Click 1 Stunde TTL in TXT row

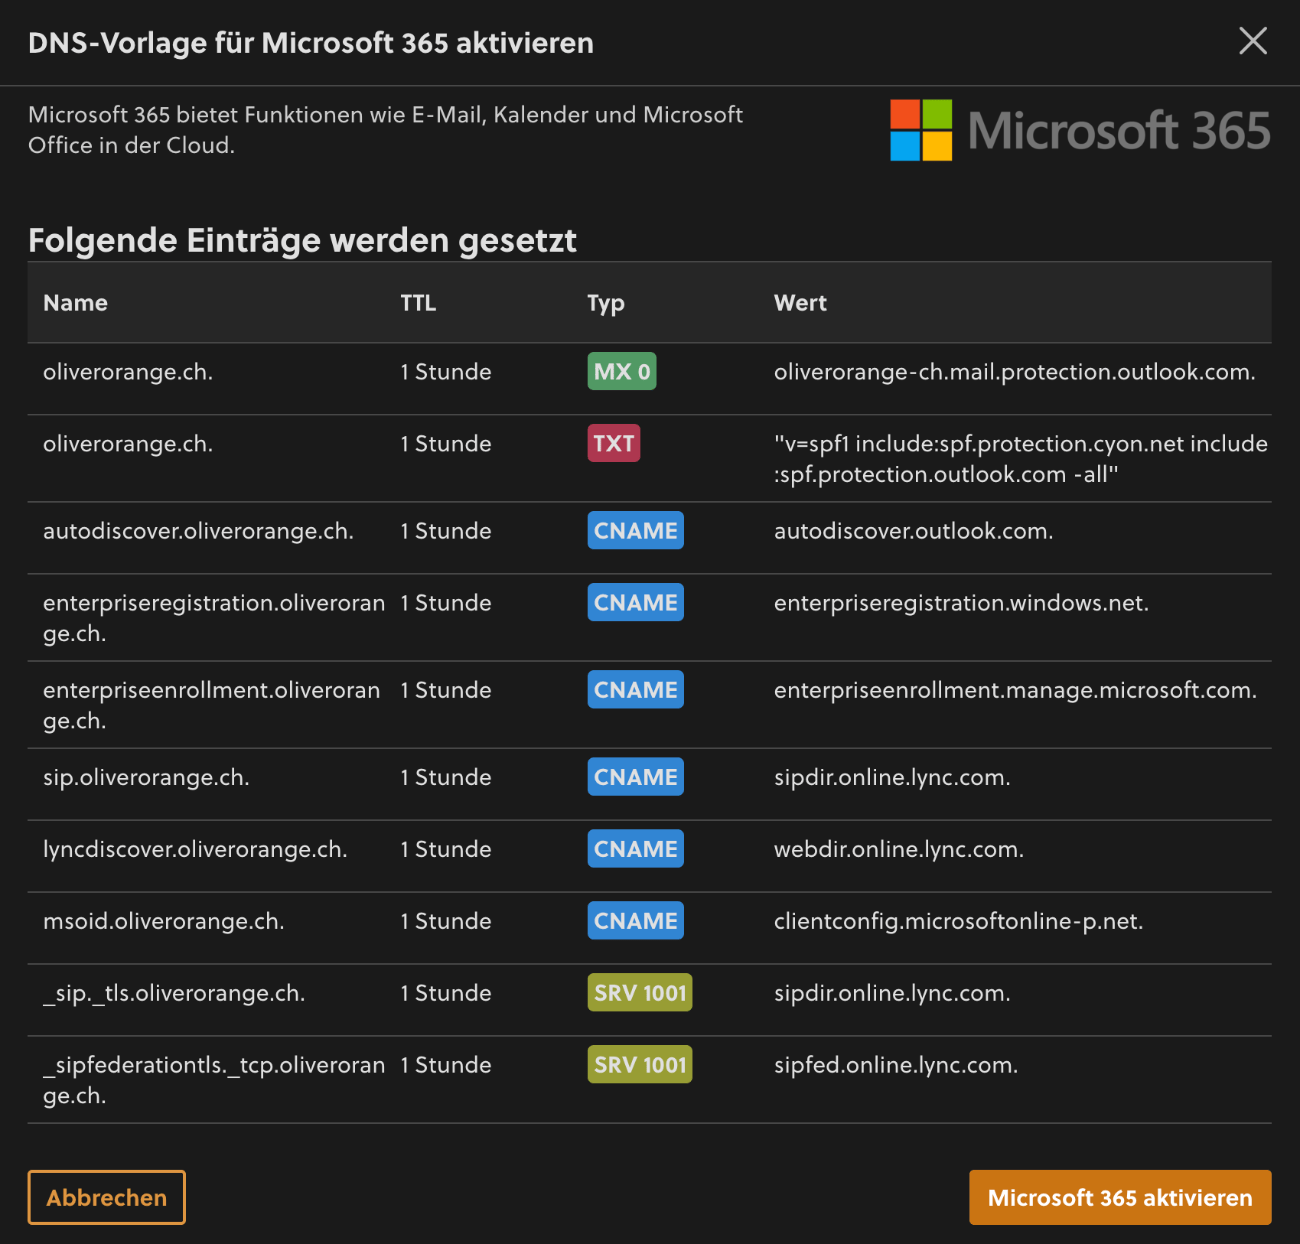click(446, 444)
